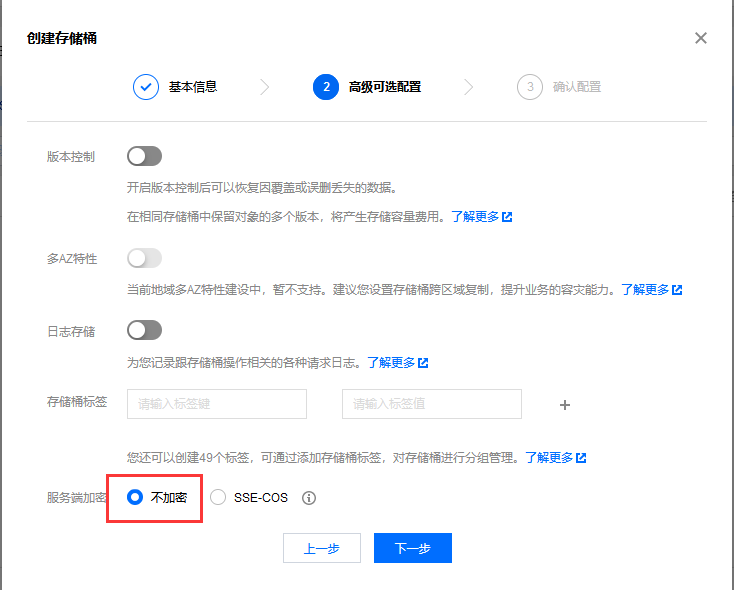Click external link icon after 日志存储 了解更多
The image size is (734, 590).
(423, 362)
